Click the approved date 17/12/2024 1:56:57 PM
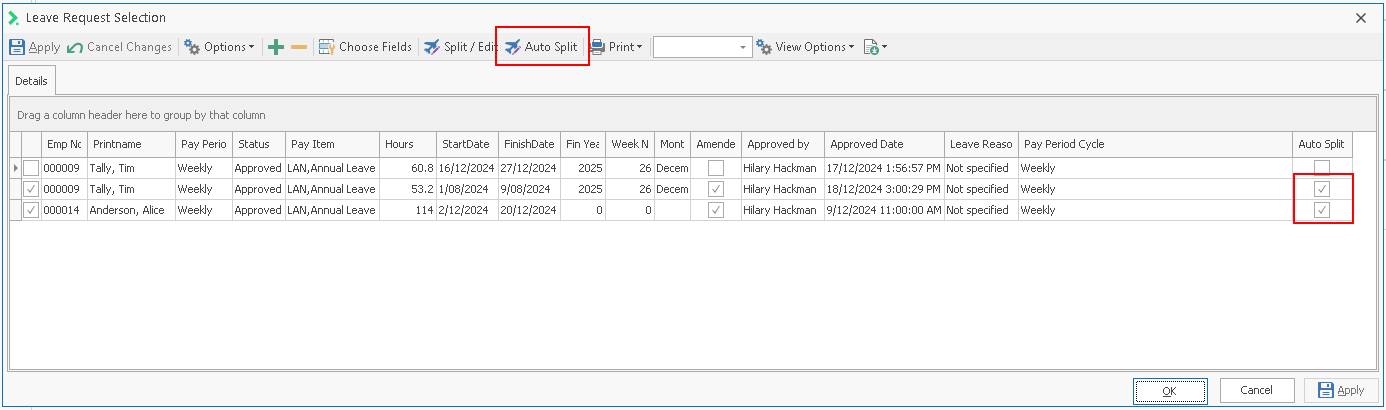Screen dimensions: 1386x410 884,168
